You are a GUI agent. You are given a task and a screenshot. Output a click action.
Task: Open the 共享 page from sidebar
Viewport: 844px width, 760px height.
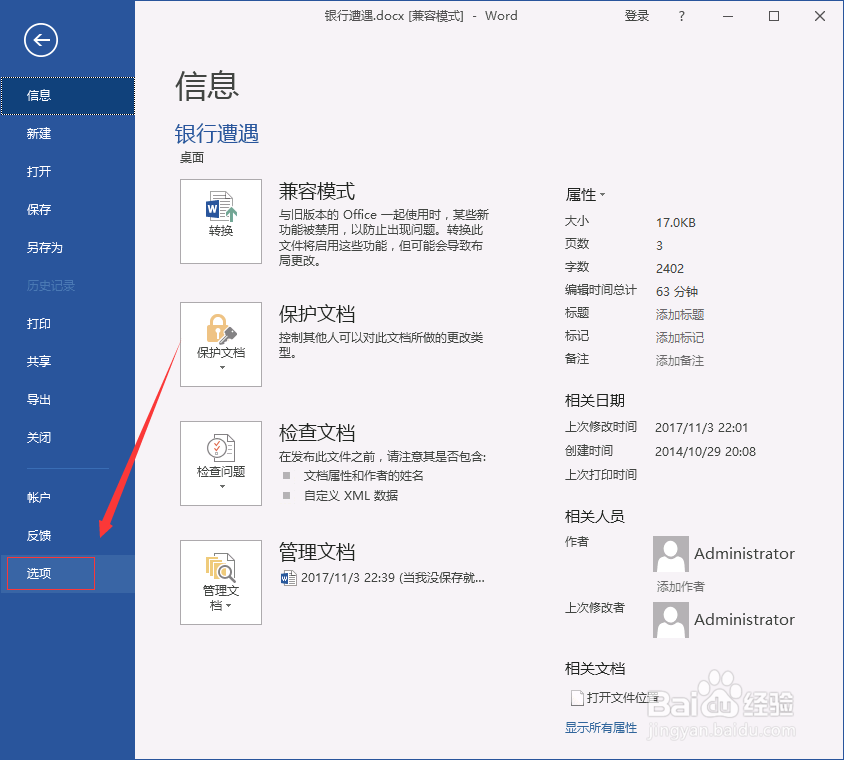pyautogui.click(x=67, y=361)
